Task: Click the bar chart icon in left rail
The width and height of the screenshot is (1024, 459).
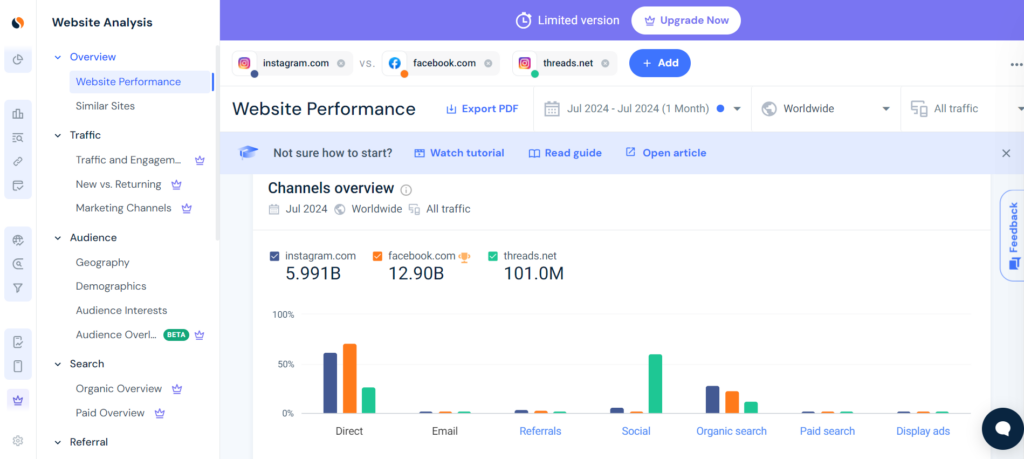Action: (x=18, y=114)
